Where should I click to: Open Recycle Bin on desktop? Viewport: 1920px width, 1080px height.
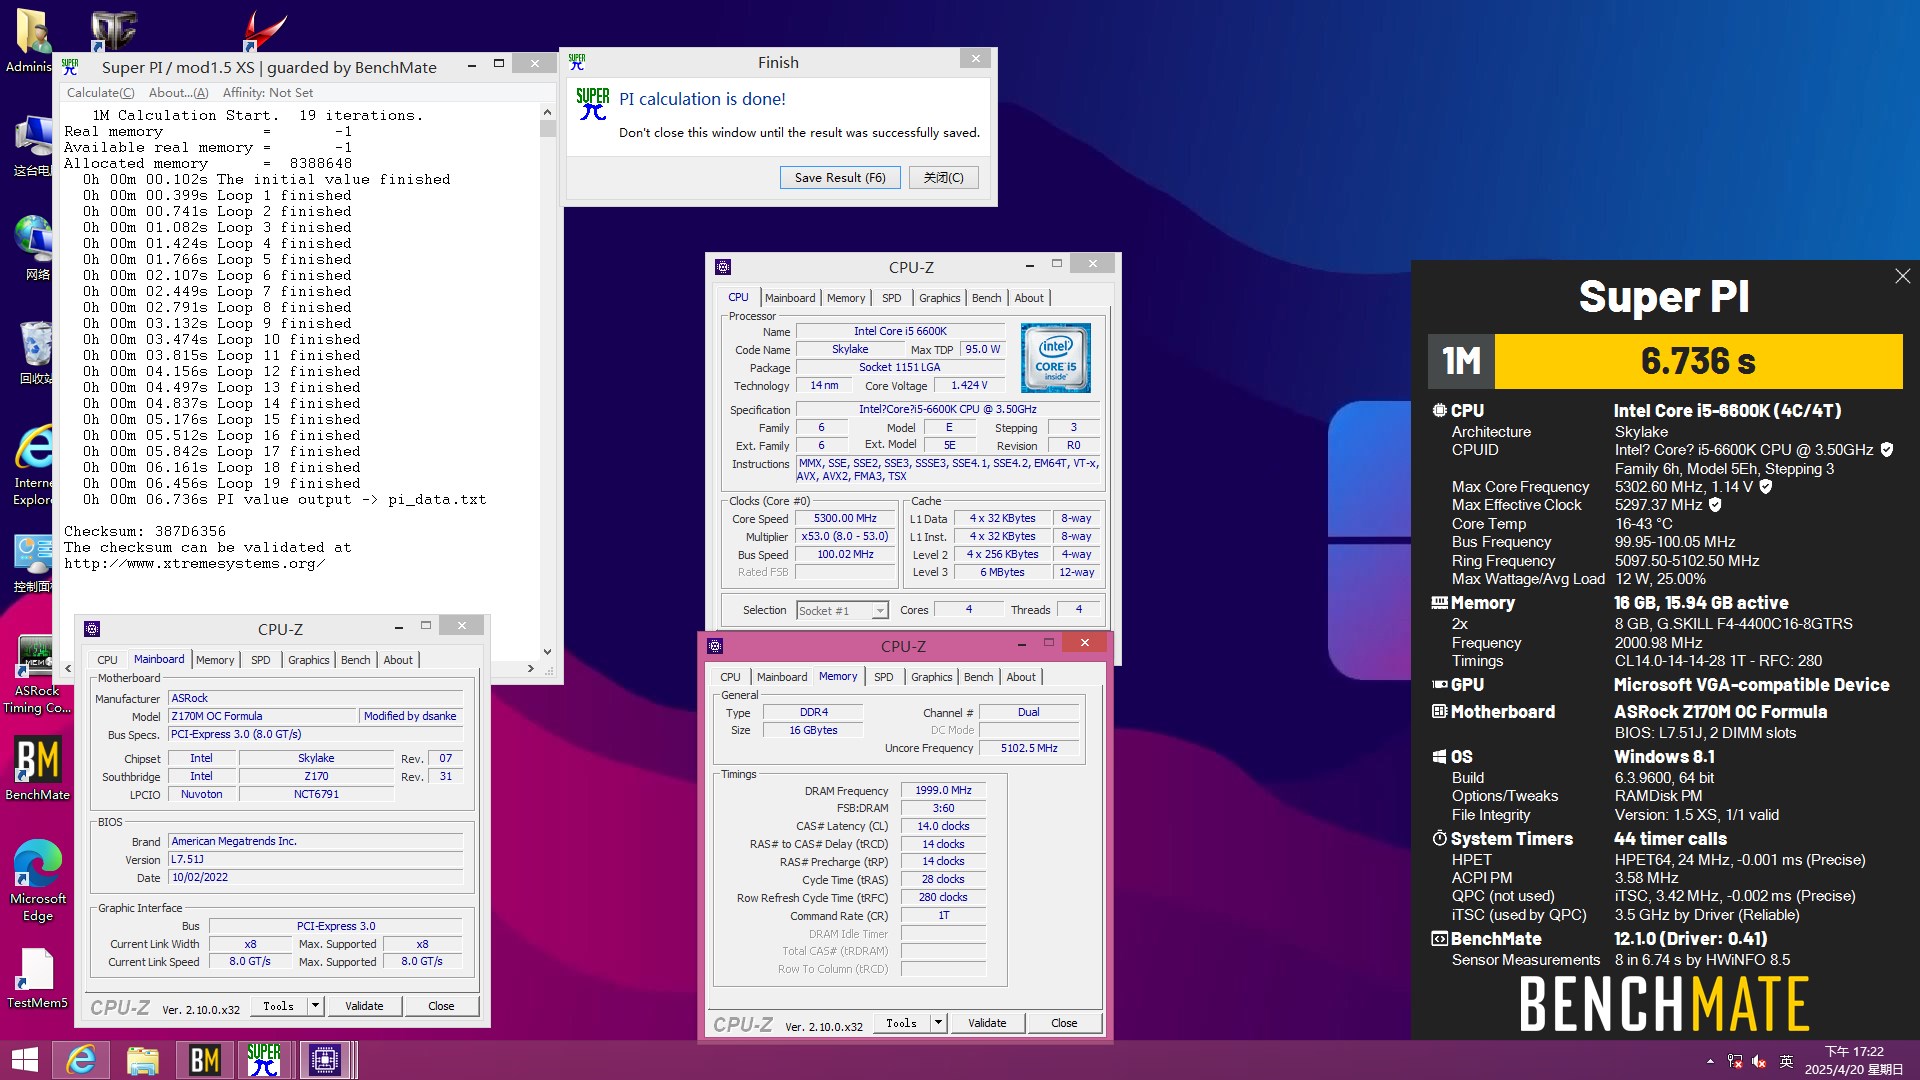(x=34, y=352)
